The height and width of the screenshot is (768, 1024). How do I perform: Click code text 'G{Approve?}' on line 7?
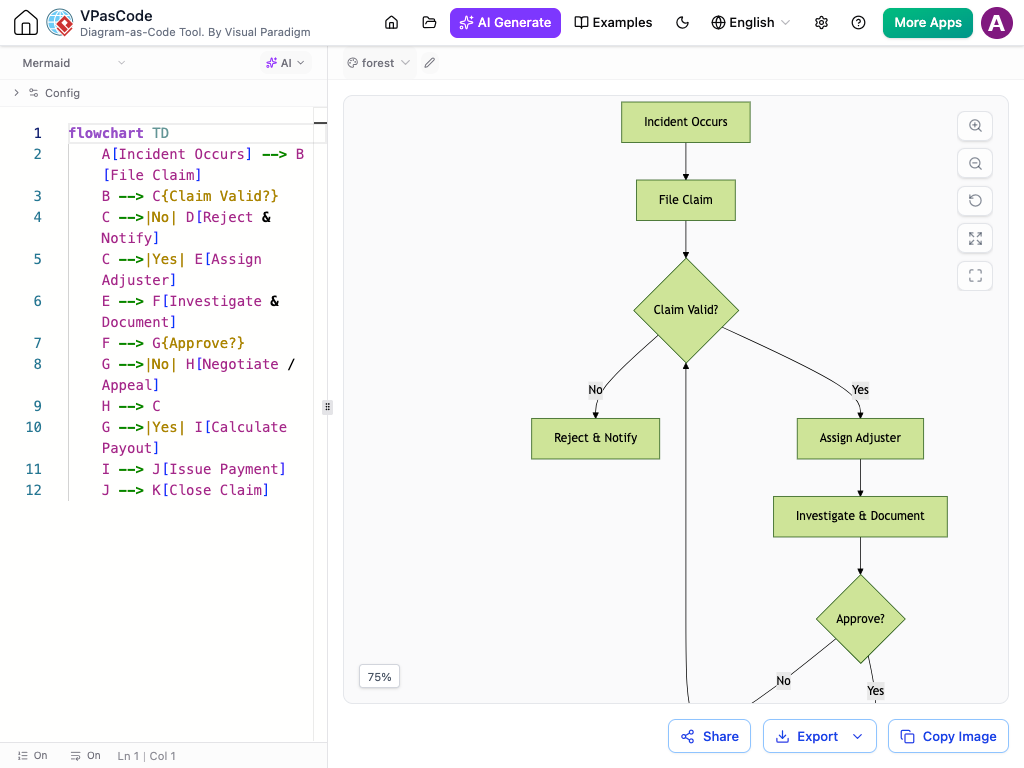pos(199,343)
